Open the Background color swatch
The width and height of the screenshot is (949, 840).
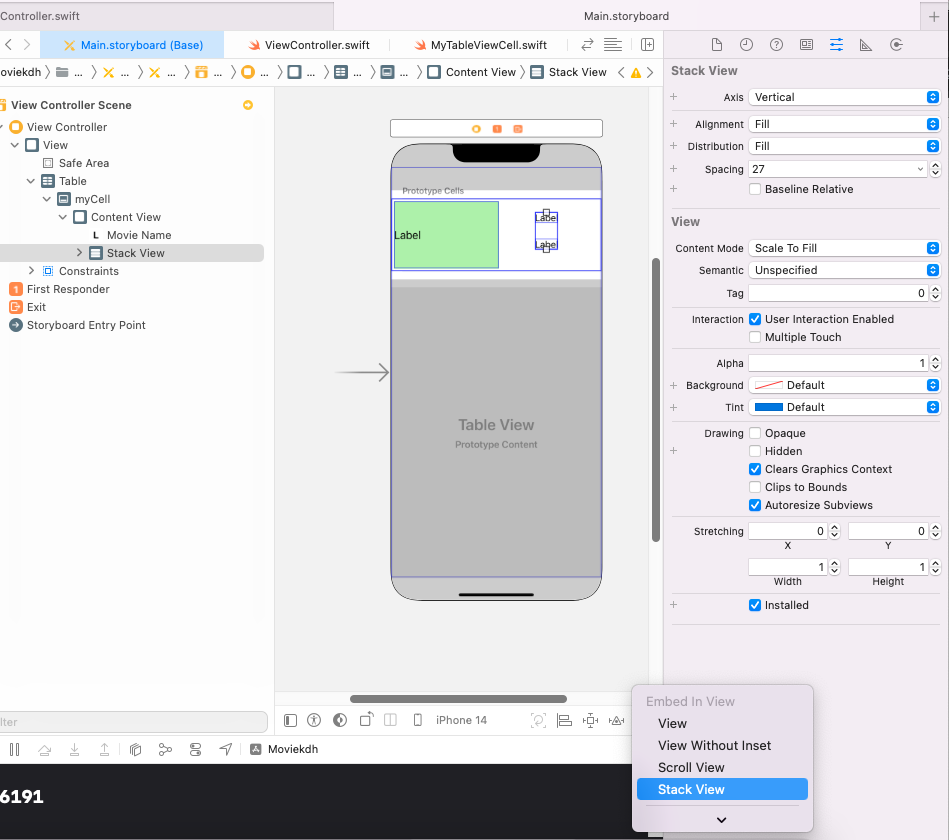click(x=769, y=386)
